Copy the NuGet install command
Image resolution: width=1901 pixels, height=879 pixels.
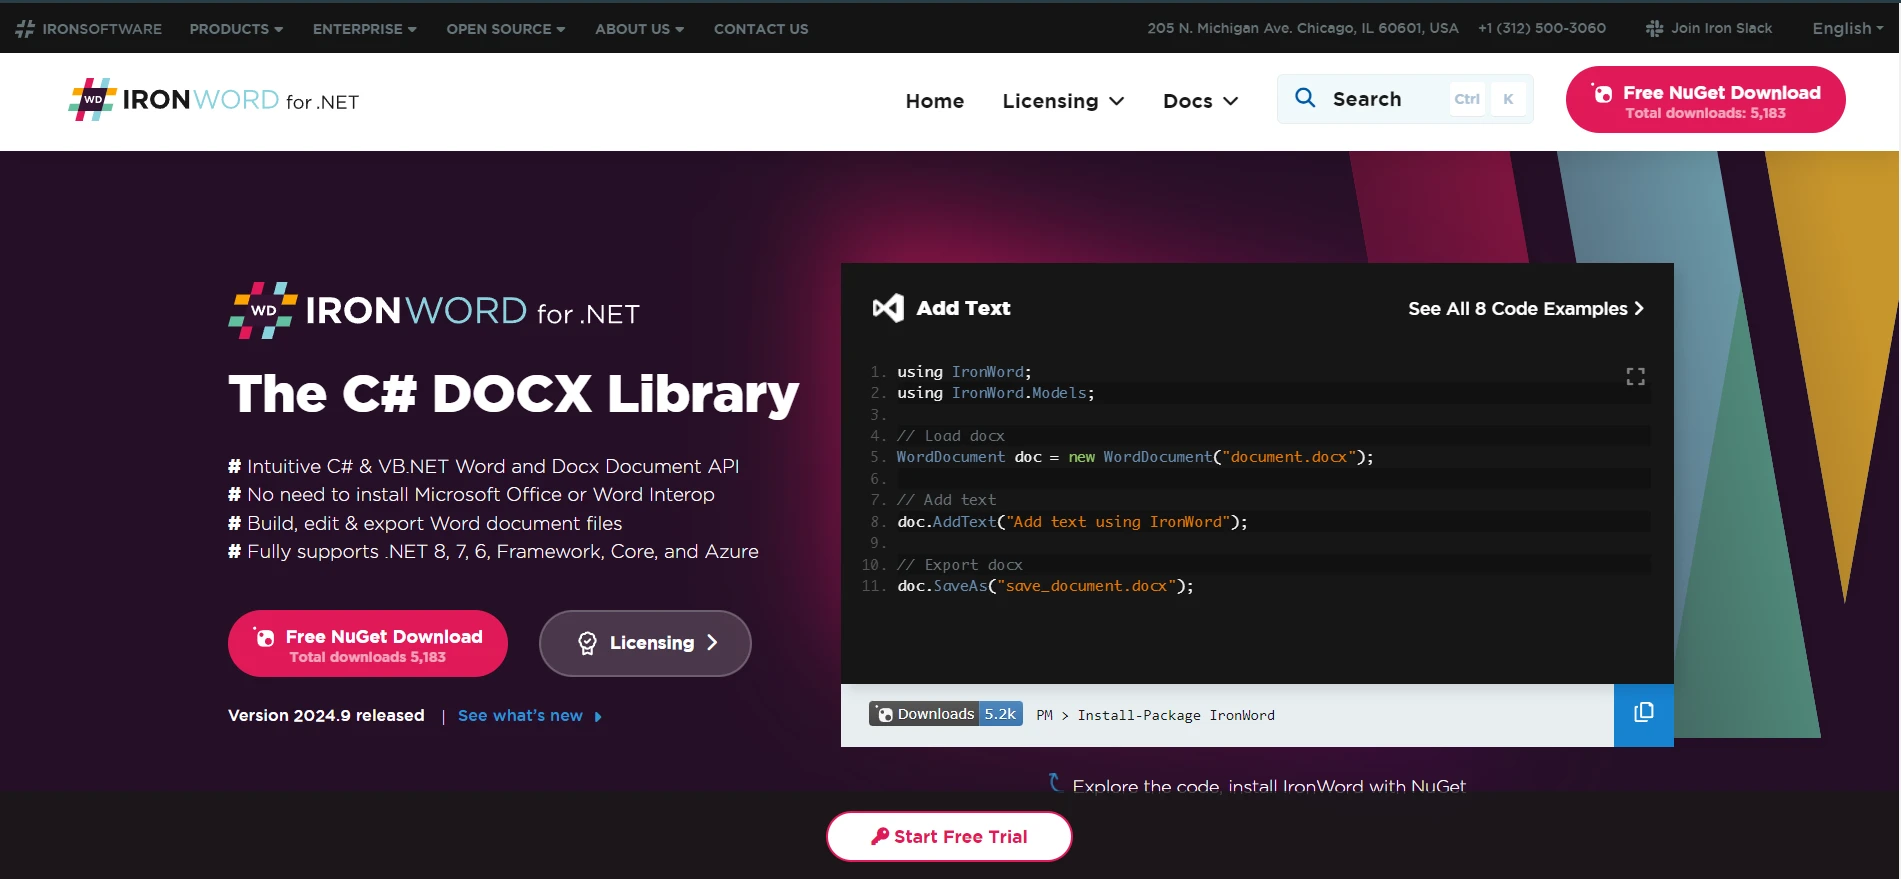(x=1643, y=714)
